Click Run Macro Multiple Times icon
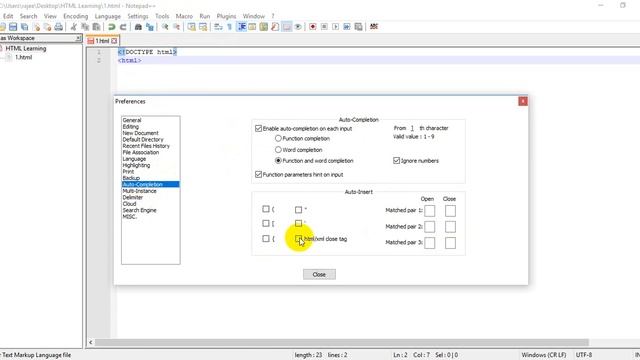Screen dimensions: 640x360 coord(347,27)
